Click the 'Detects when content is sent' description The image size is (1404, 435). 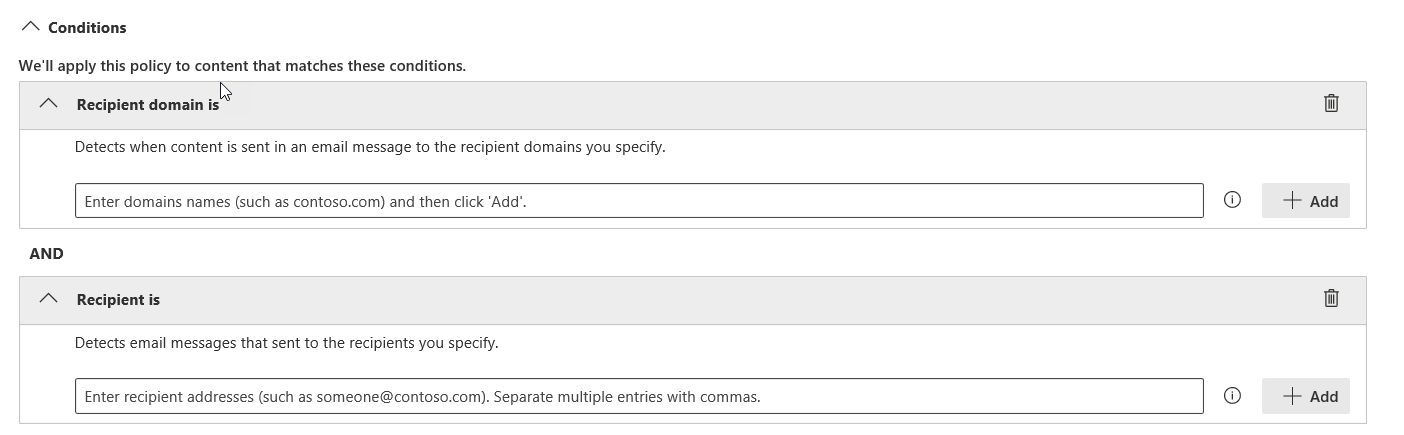tap(370, 147)
